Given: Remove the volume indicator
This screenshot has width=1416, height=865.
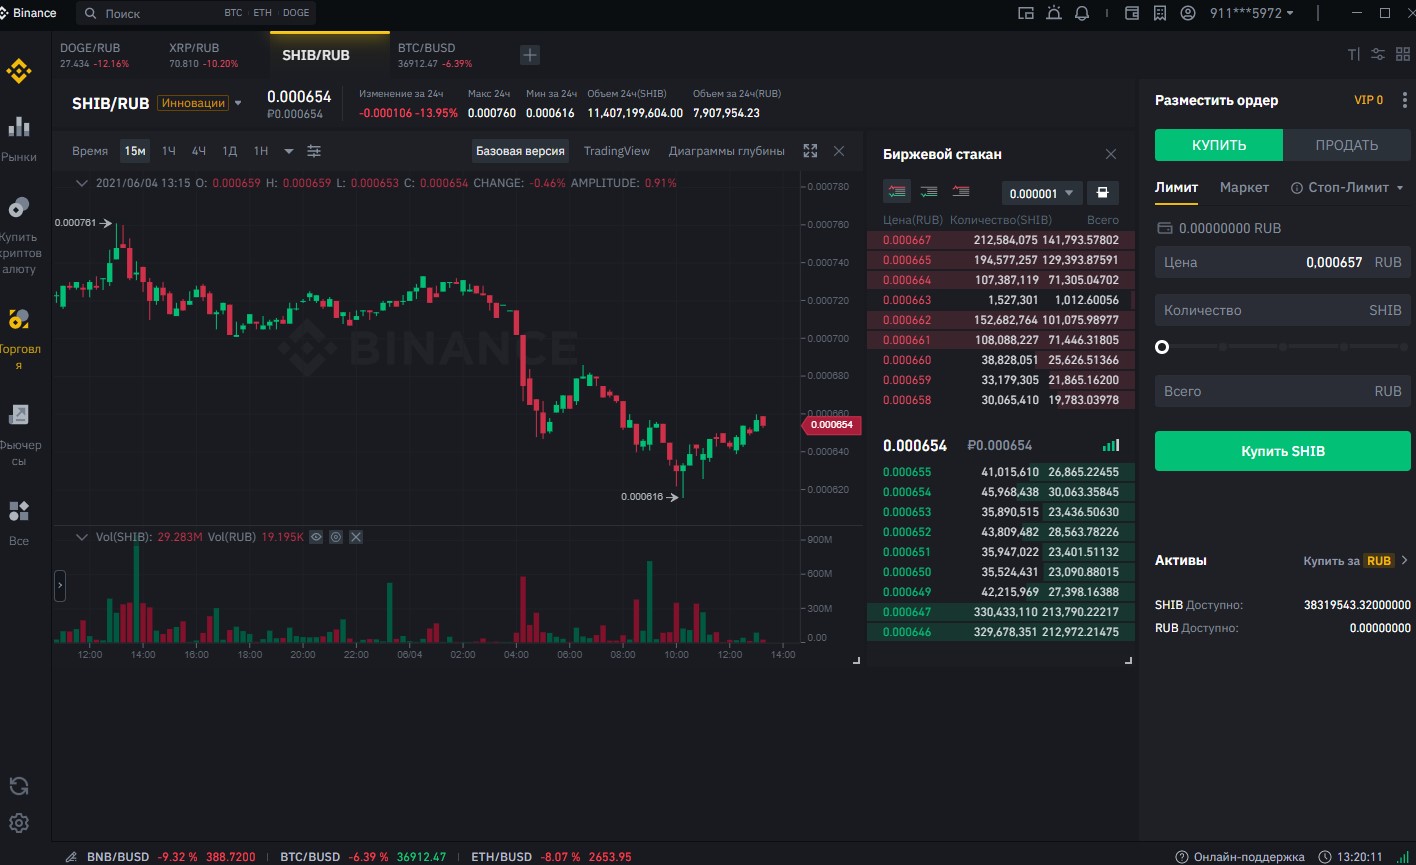Looking at the screenshot, I should (x=356, y=537).
